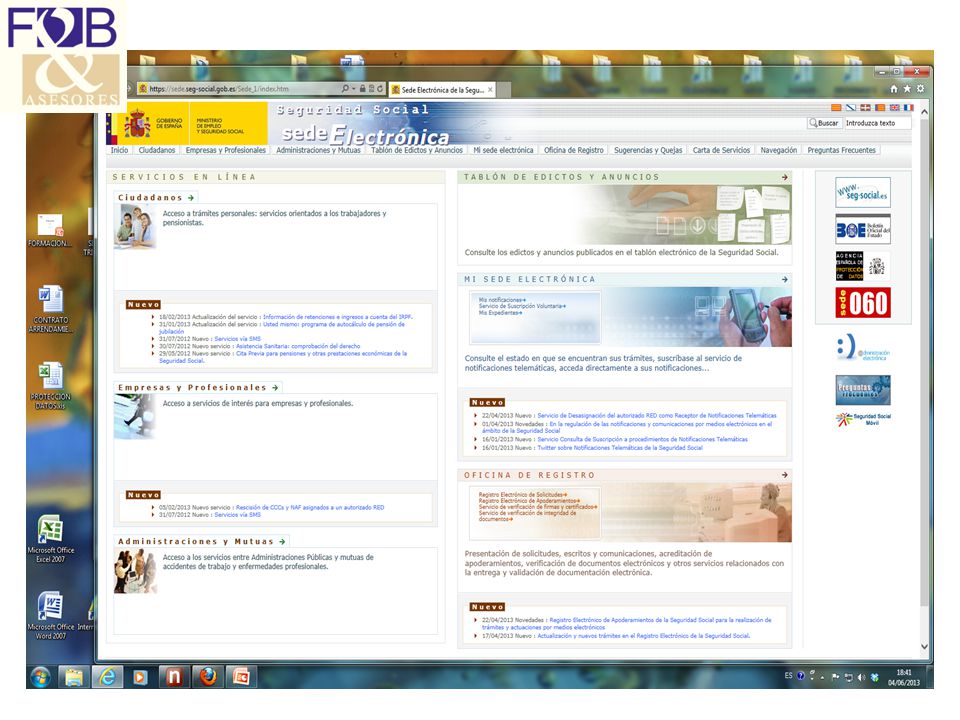Open the browser Favorites star icon
960x720 pixels.
click(907, 89)
